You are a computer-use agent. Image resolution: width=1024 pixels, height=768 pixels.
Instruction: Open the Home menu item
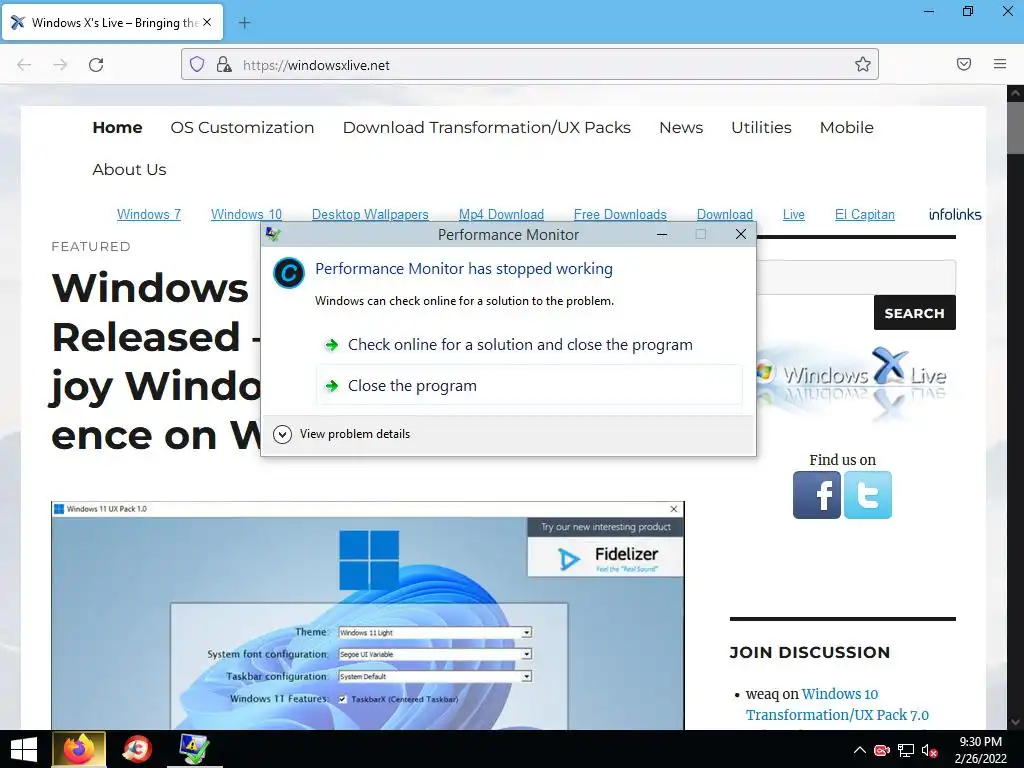pyautogui.click(x=118, y=127)
